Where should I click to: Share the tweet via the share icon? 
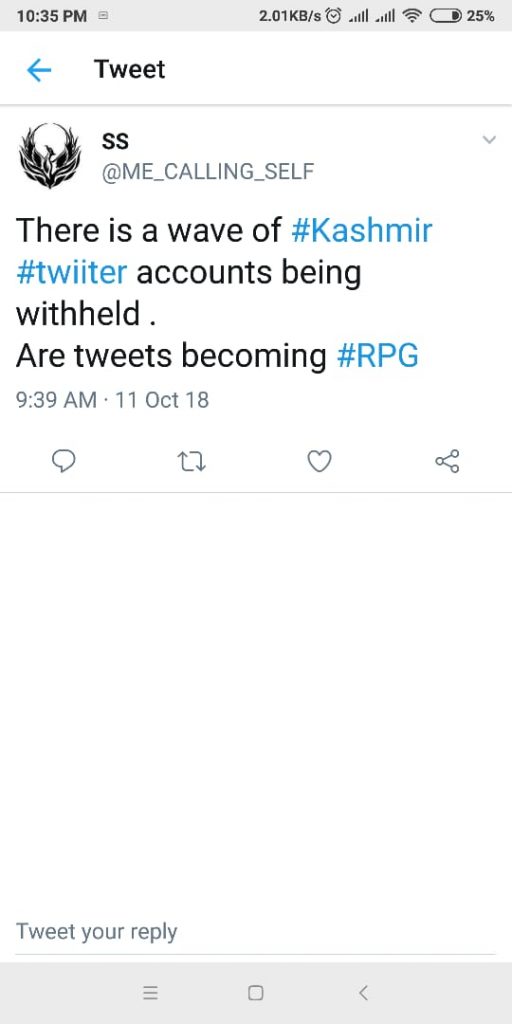447,461
